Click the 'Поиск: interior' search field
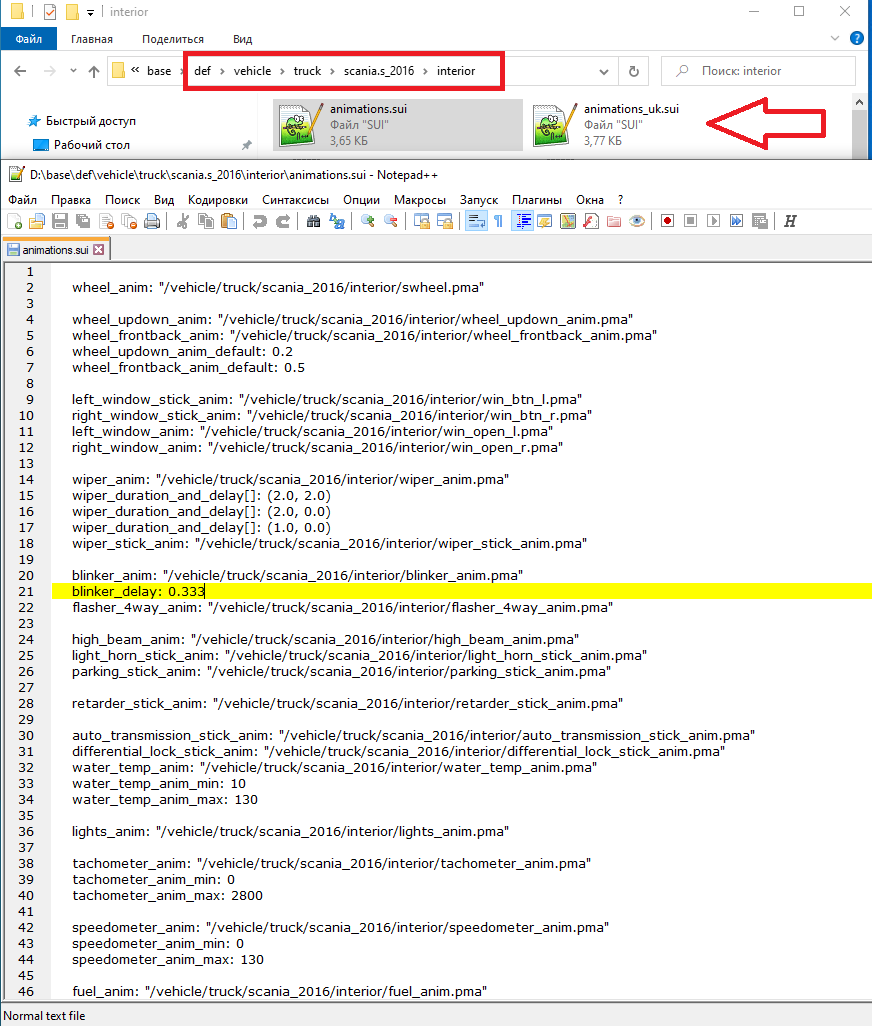Image resolution: width=872 pixels, height=1026 pixels. coord(758,71)
